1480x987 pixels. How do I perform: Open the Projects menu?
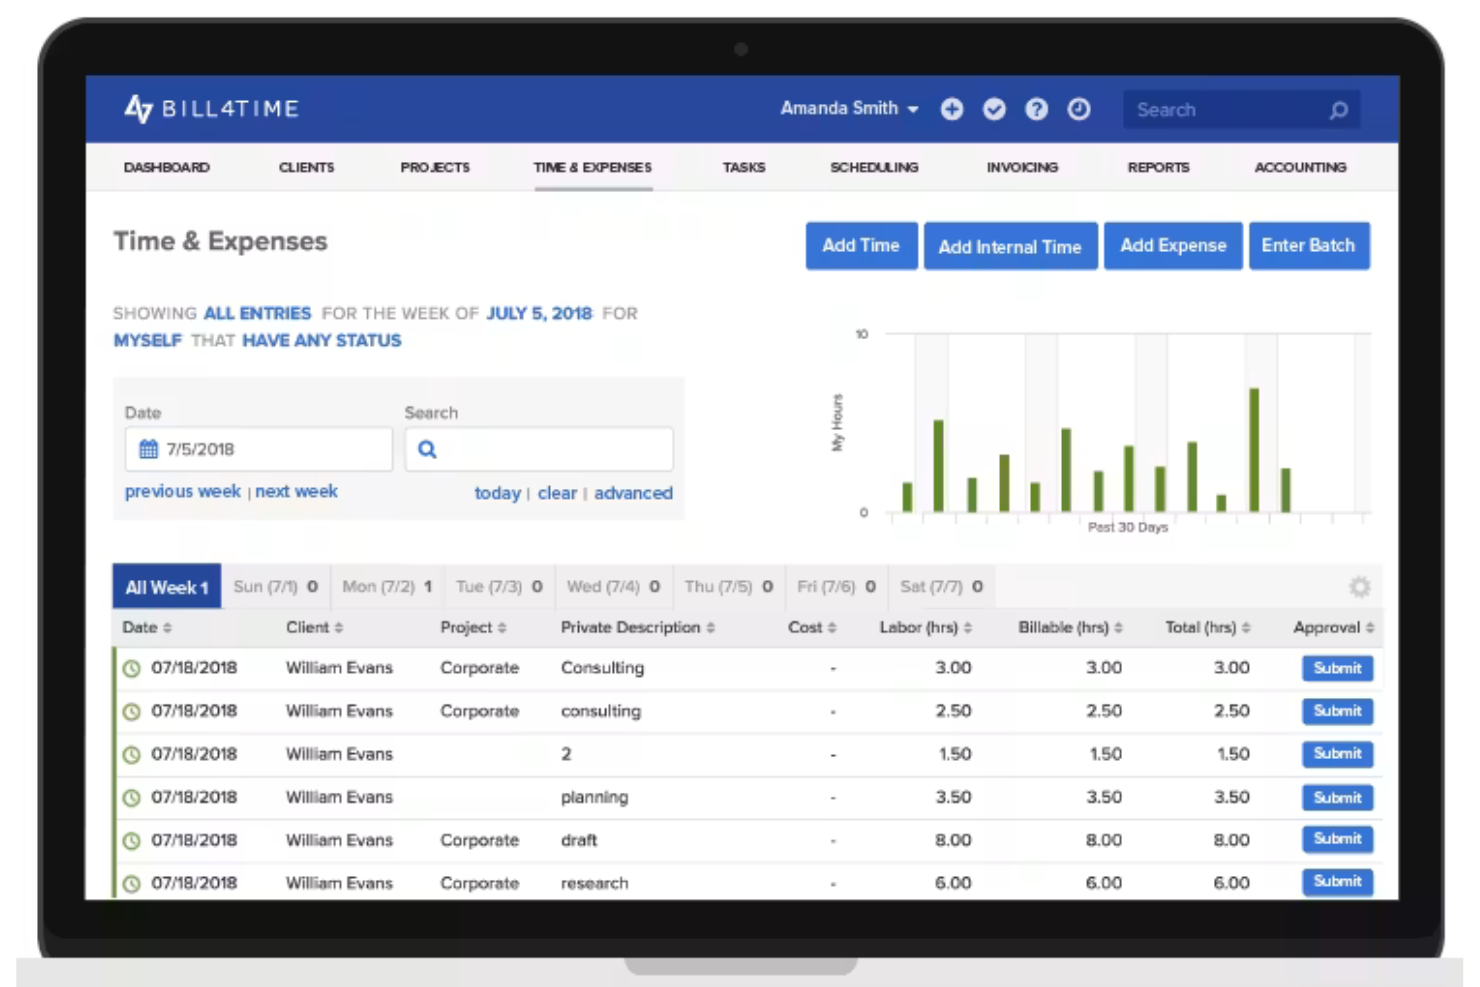click(x=435, y=167)
